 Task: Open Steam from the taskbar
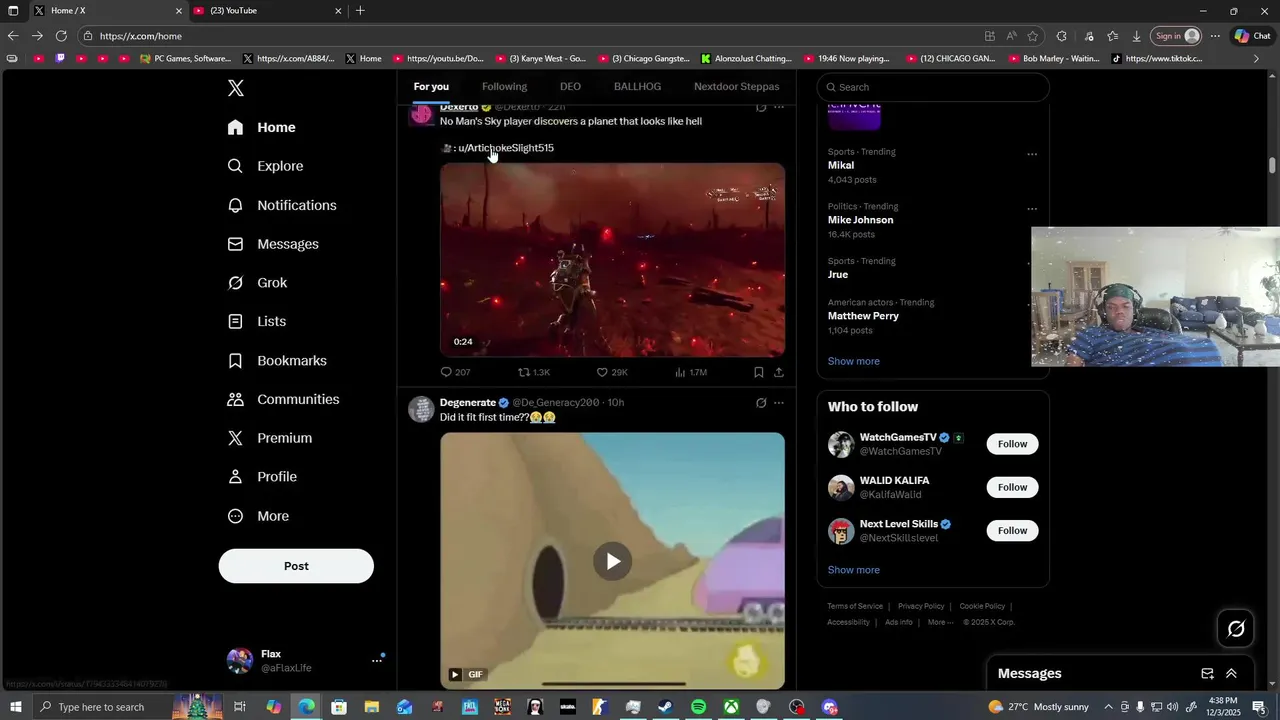pyautogui.click(x=665, y=707)
